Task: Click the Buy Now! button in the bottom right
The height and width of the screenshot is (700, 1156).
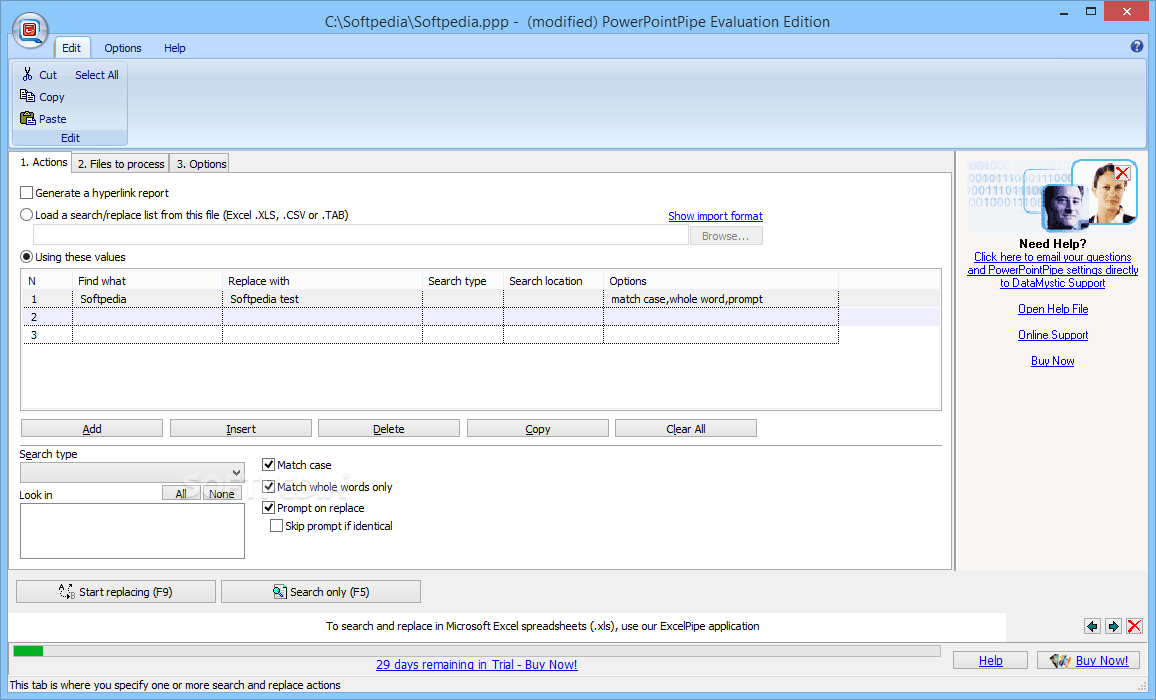Action: (1088, 660)
